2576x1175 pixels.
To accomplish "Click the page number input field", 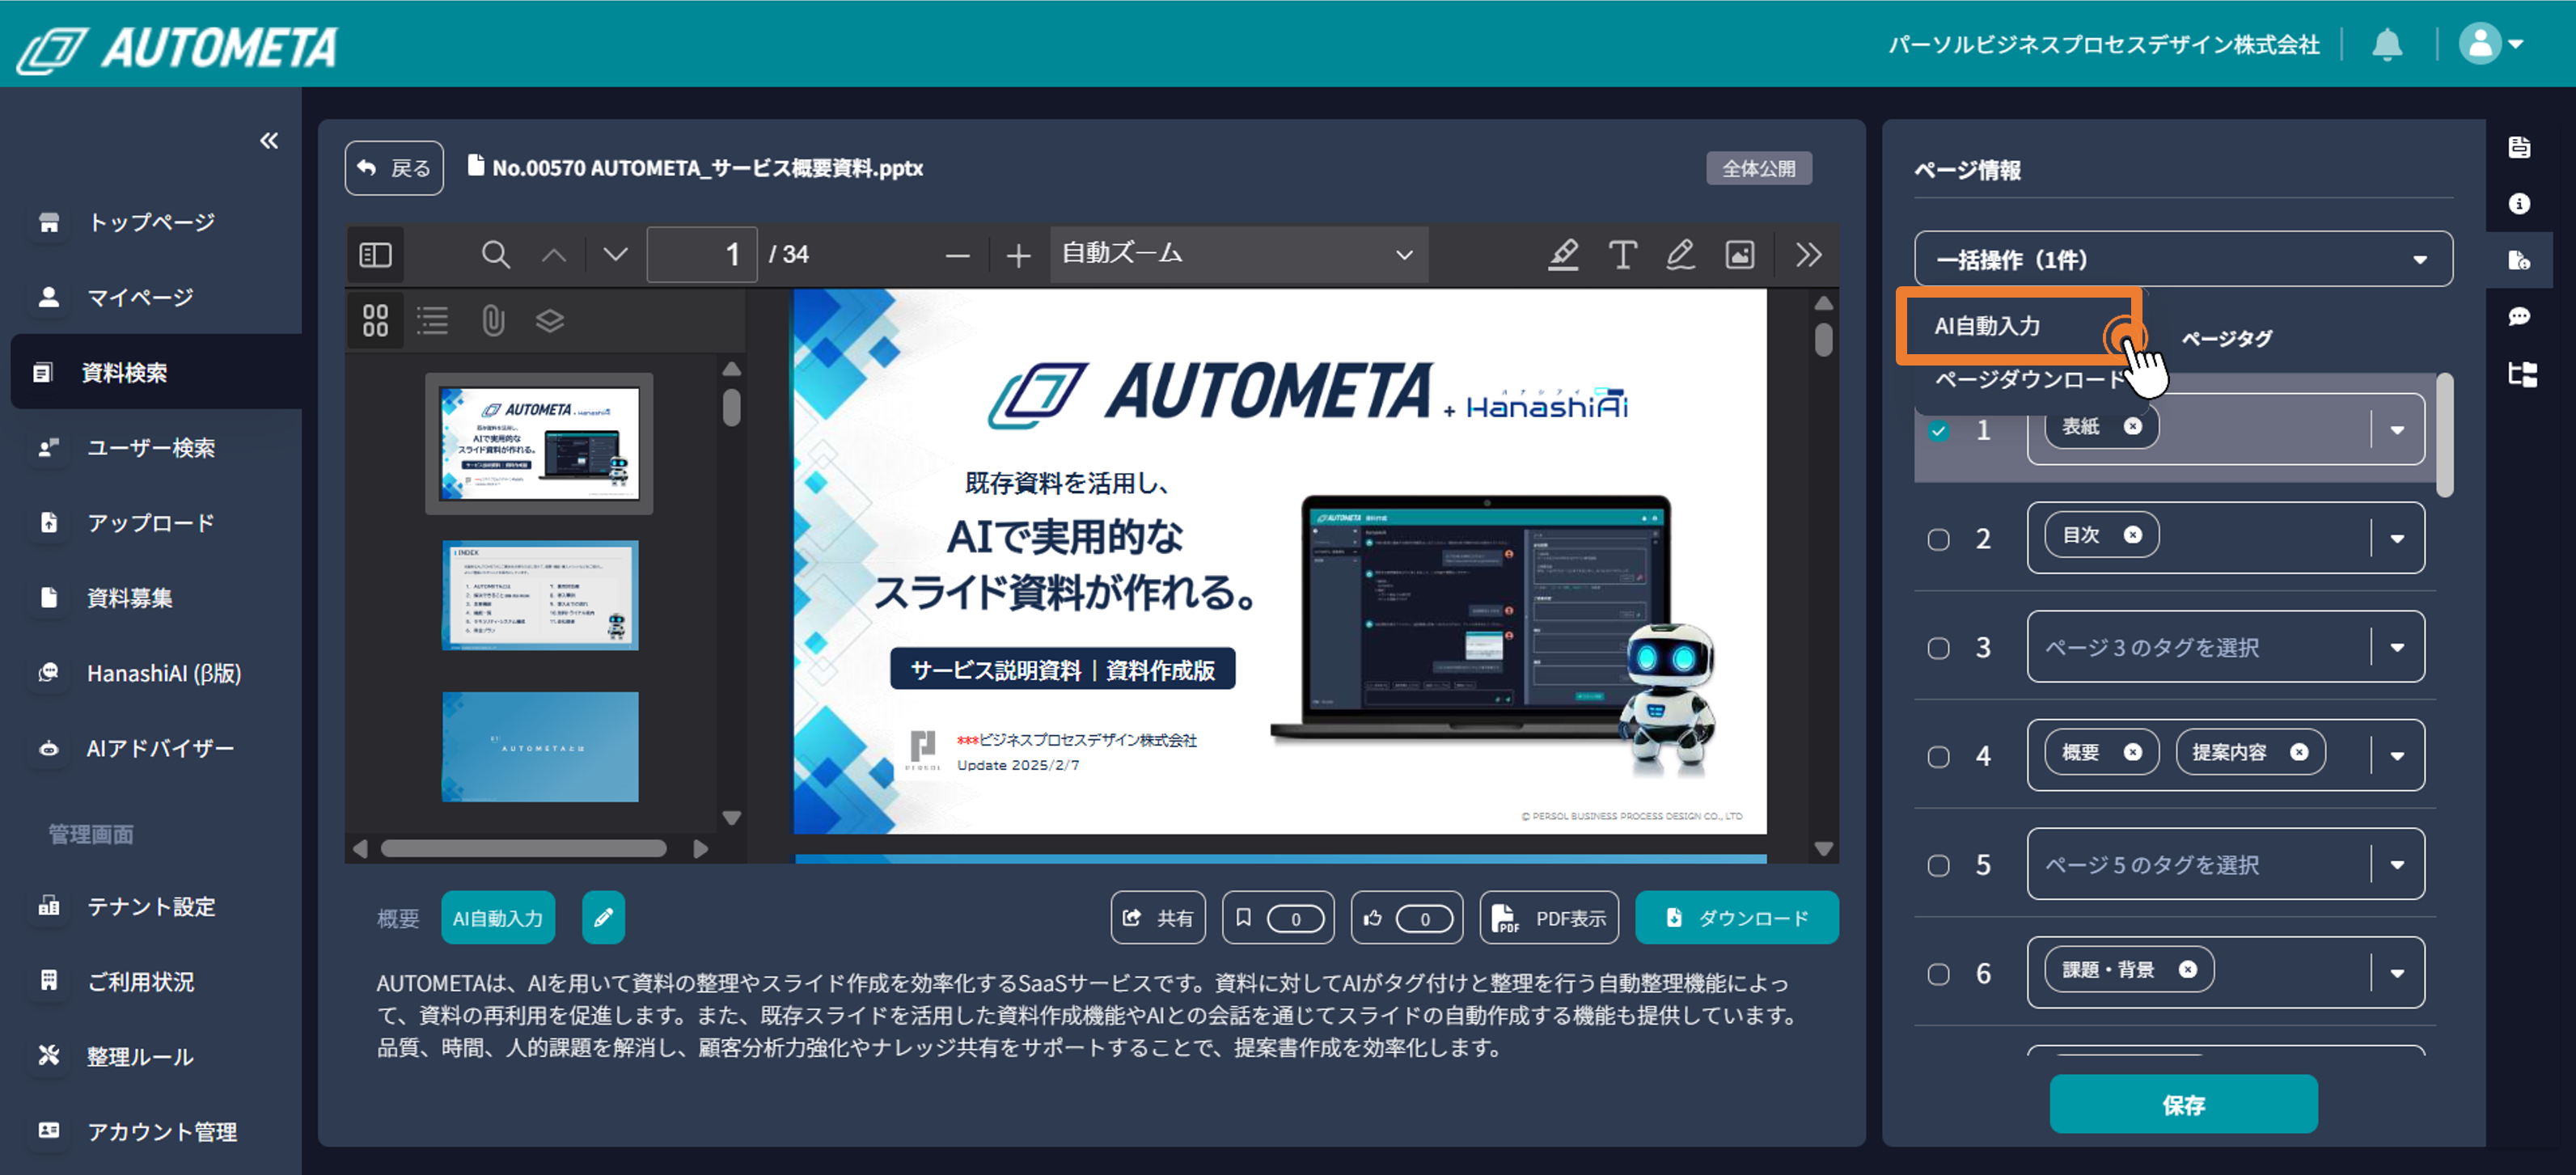I will point(701,254).
